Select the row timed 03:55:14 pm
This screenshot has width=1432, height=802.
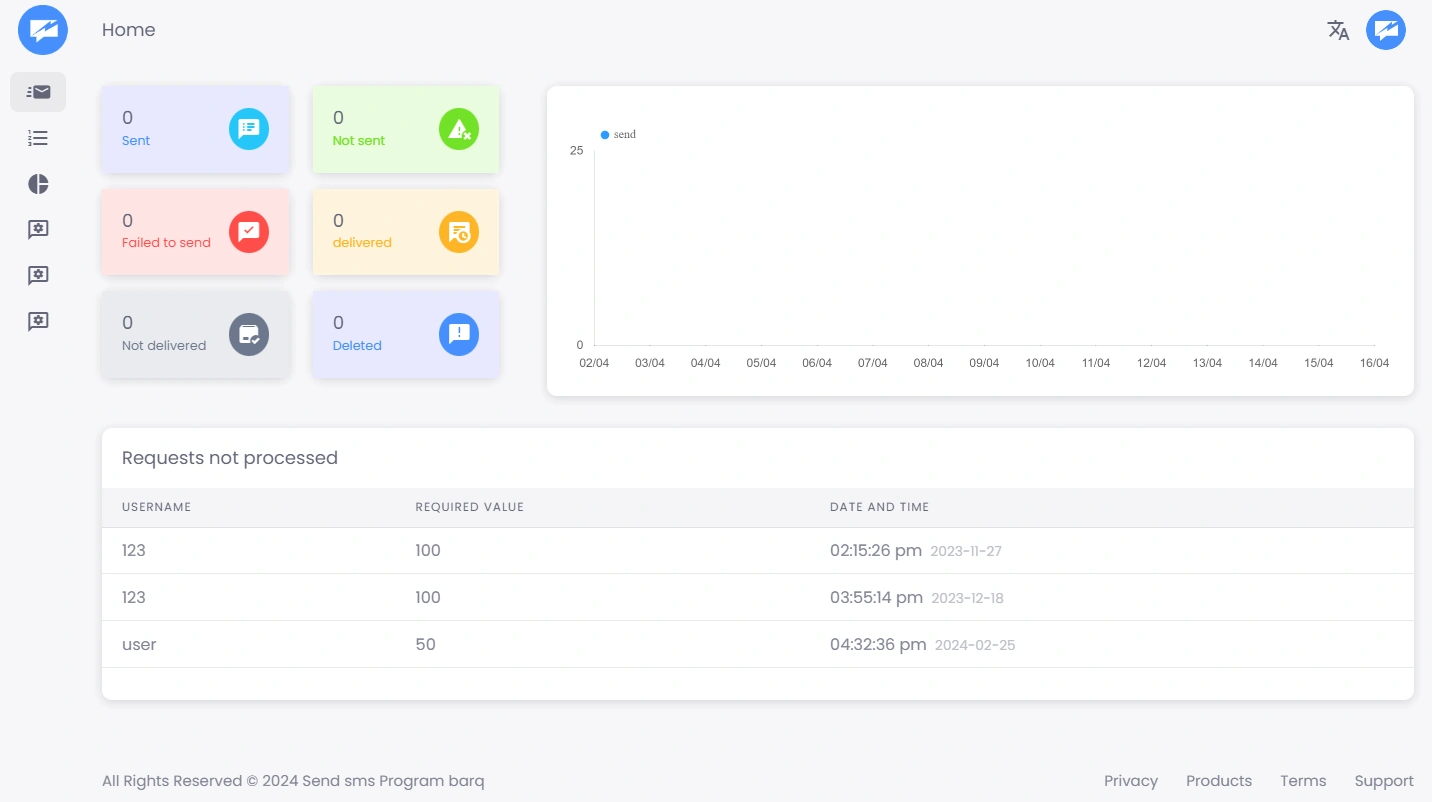758,598
